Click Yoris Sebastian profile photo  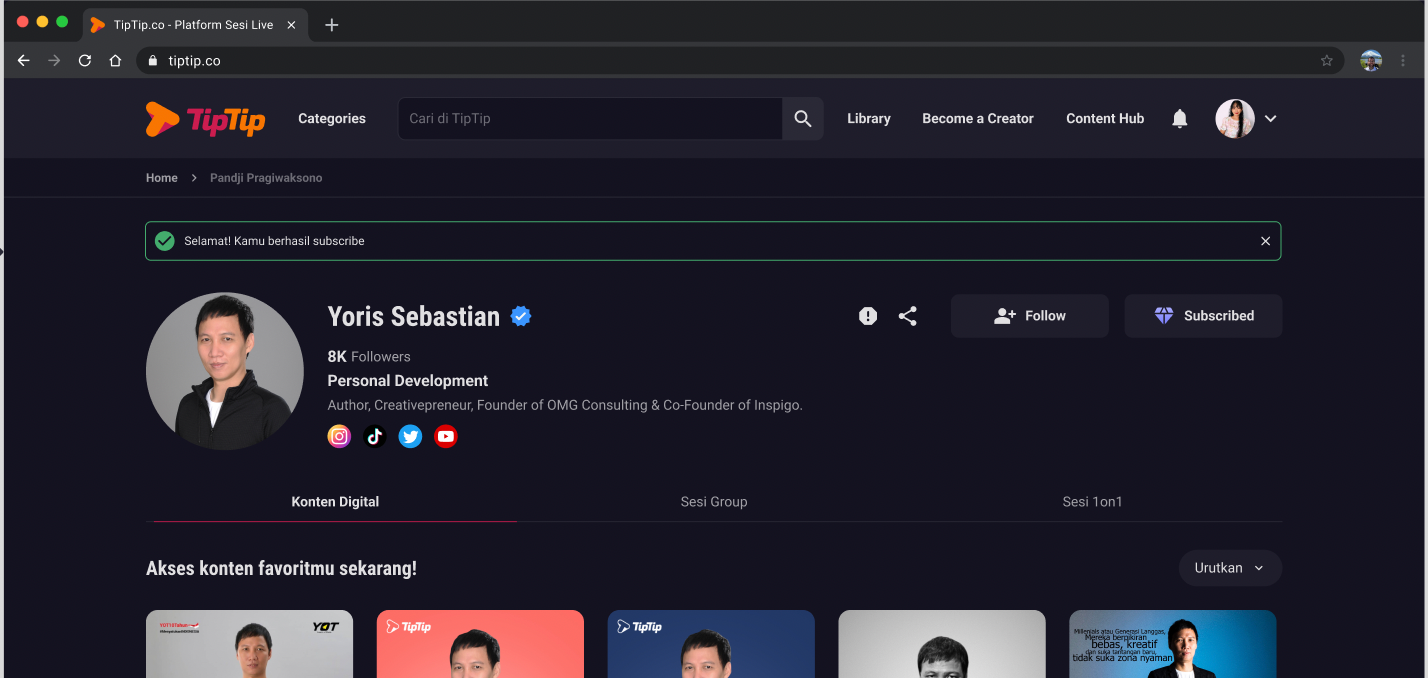click(x=225, y=371)
